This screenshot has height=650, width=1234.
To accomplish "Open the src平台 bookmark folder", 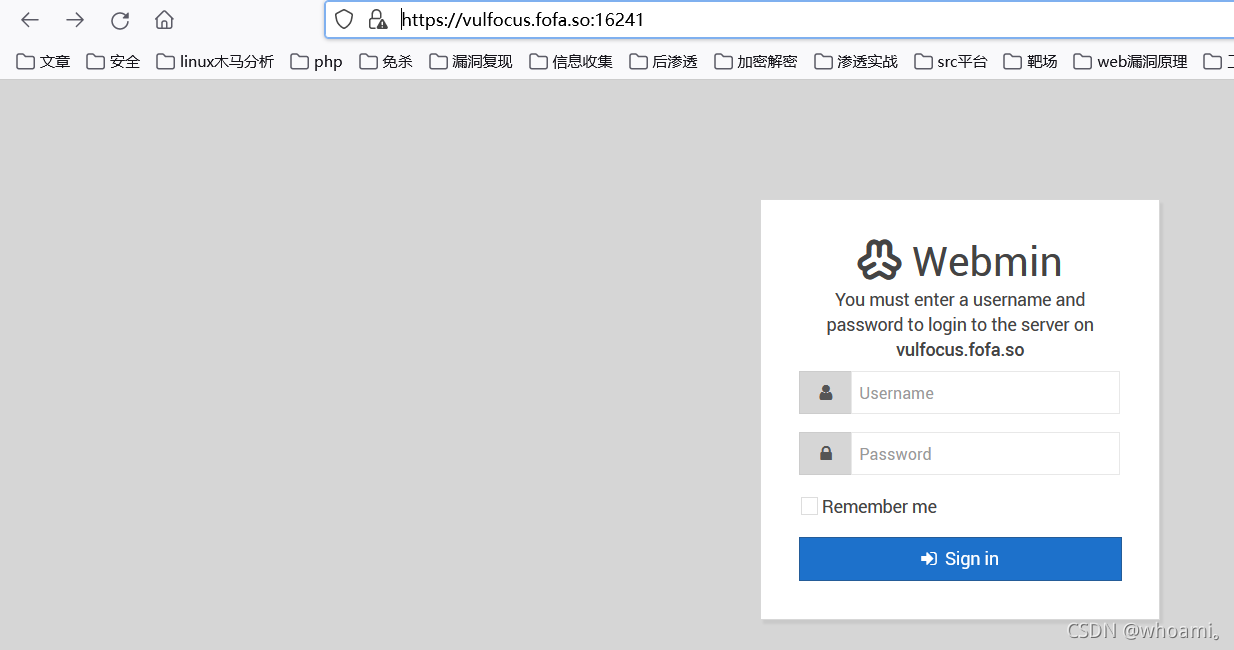I will point(951,62).
